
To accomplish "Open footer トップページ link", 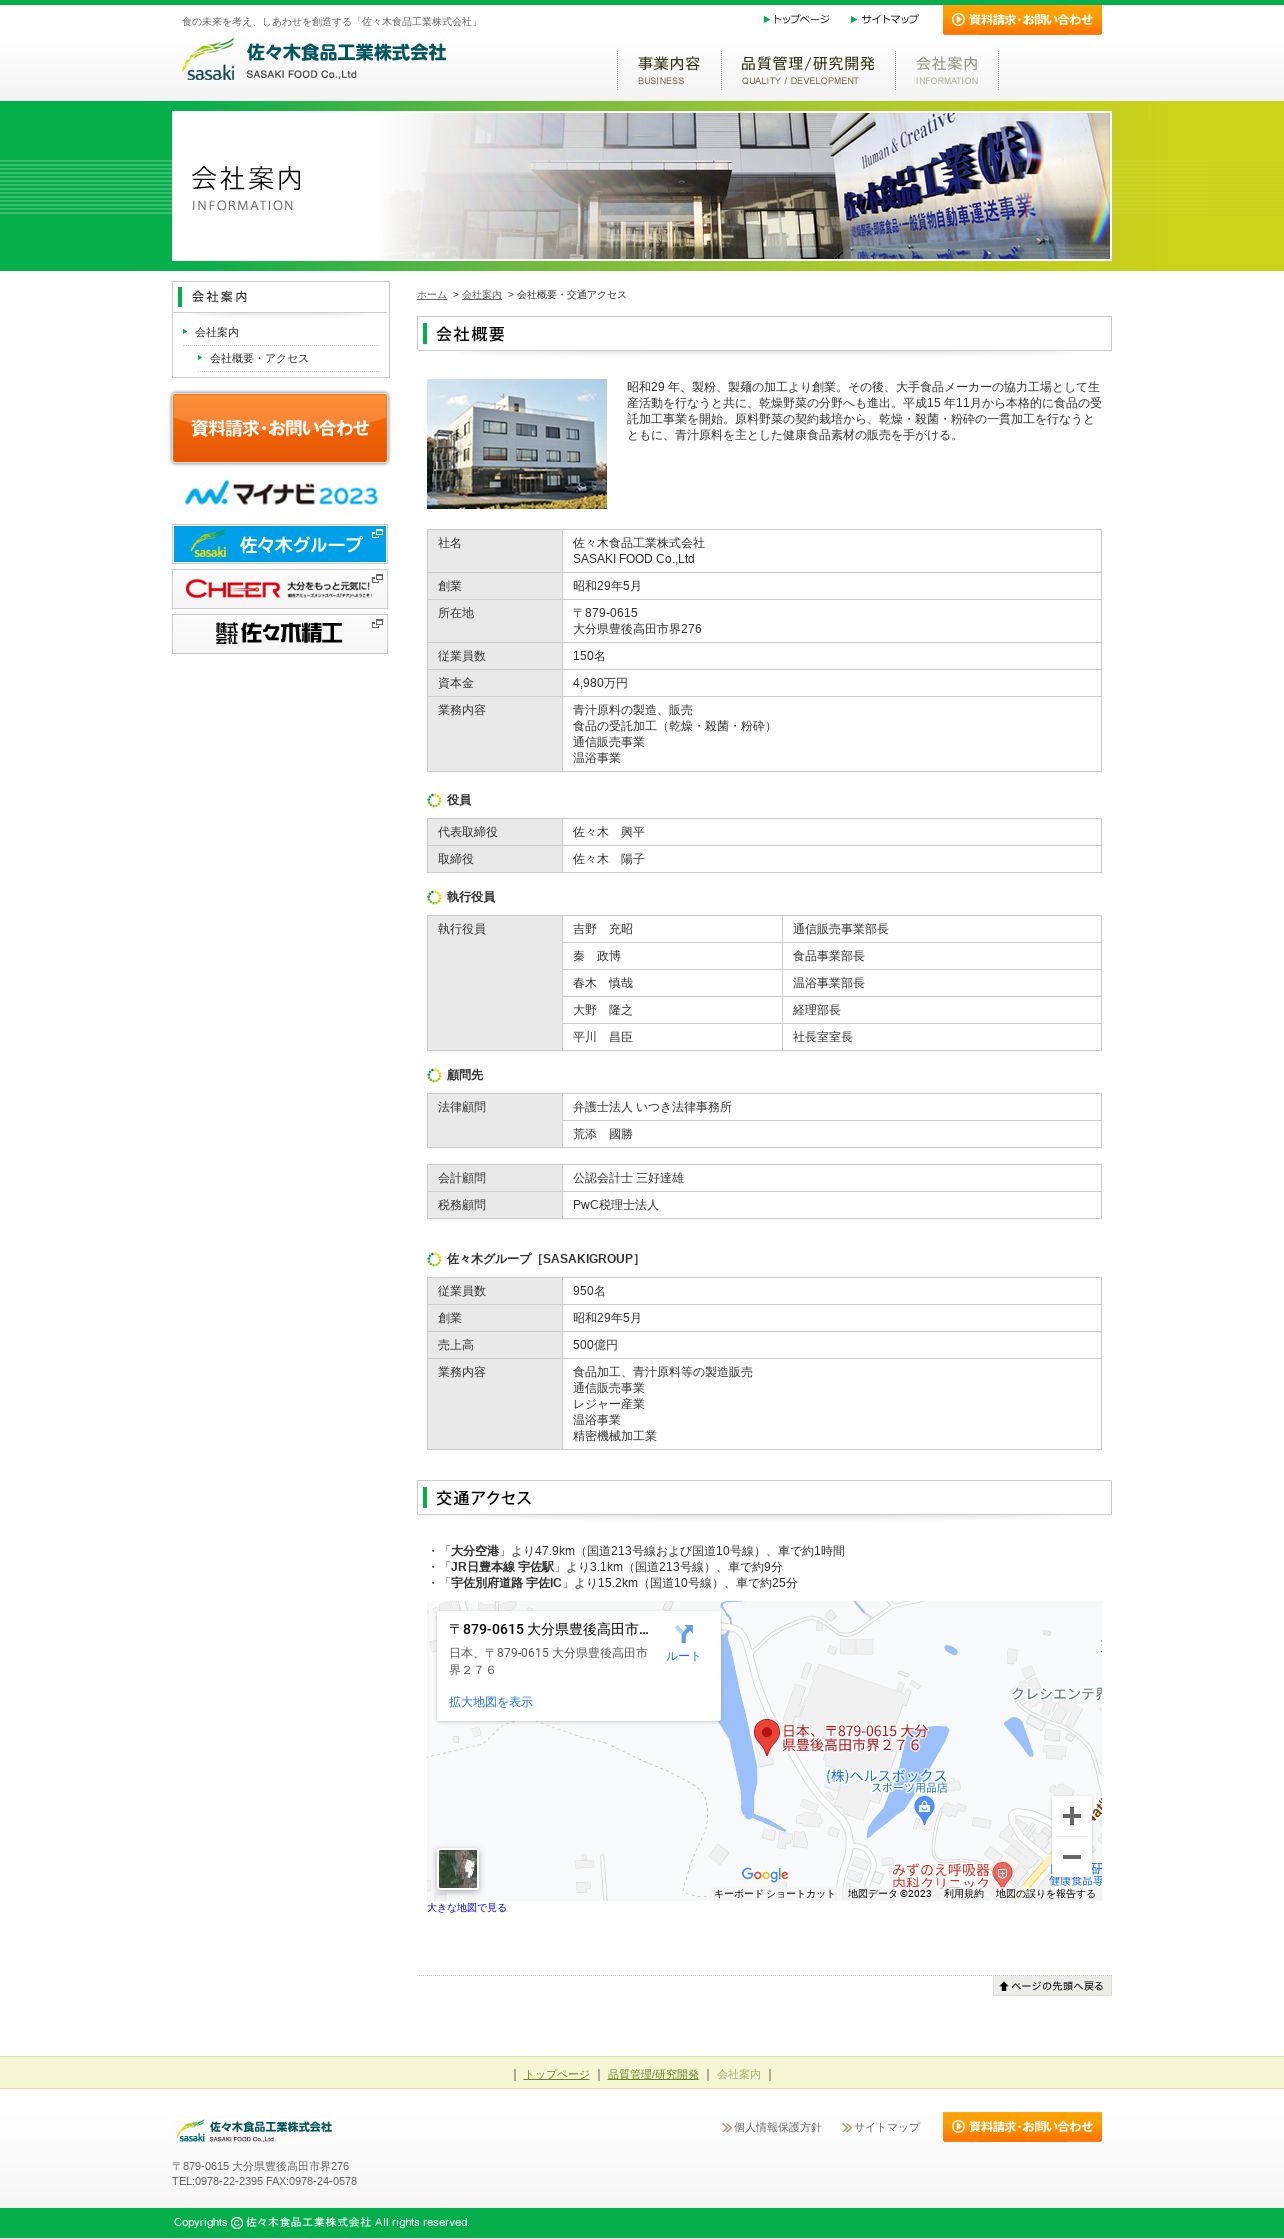I will 557,2074.
